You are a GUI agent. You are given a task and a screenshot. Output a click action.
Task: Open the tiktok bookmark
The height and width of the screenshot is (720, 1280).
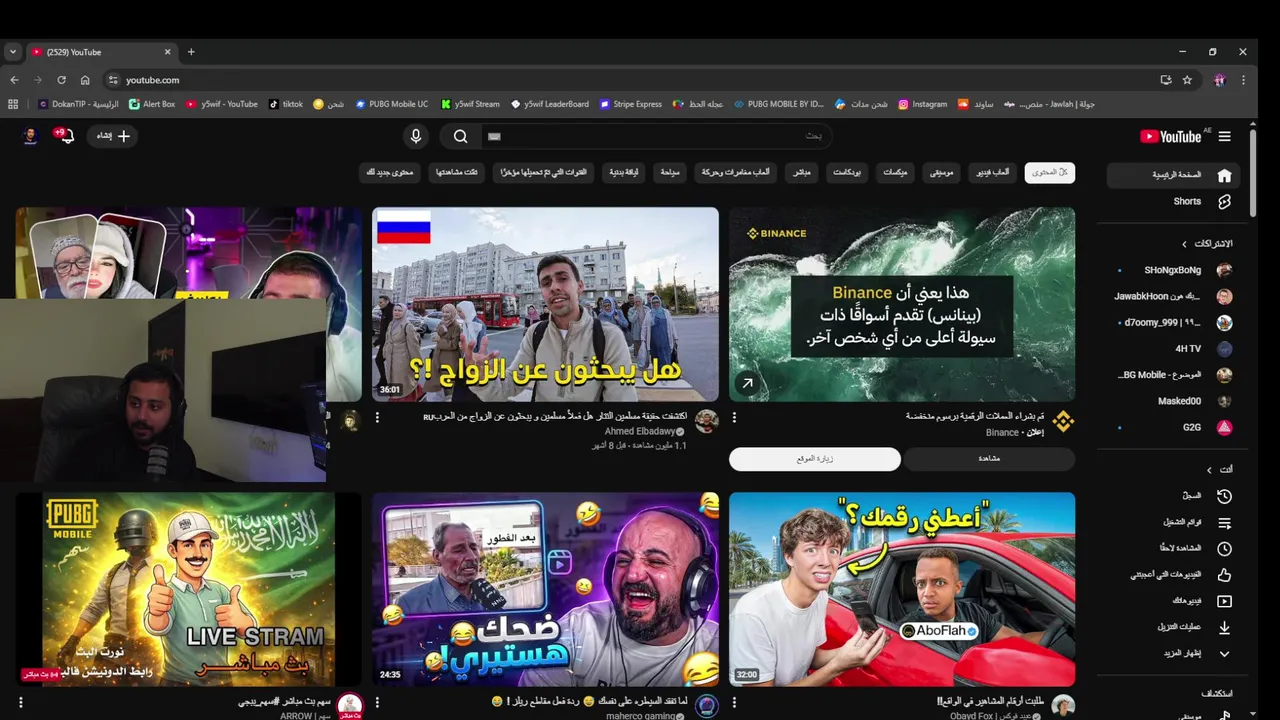click(286, 104)
